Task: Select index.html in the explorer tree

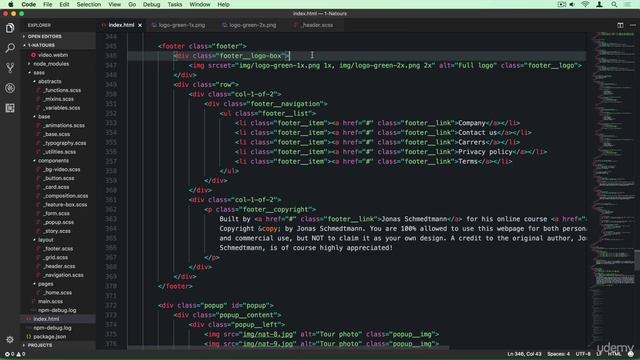Action: 58,319
